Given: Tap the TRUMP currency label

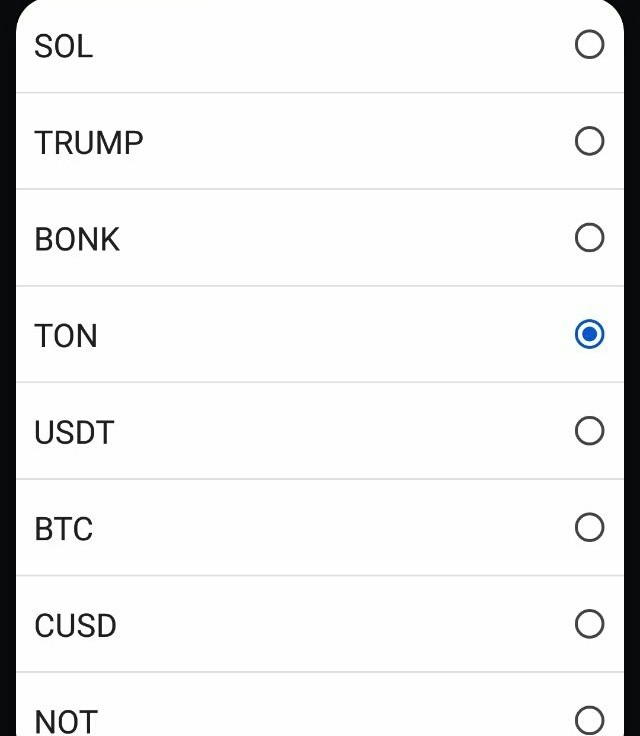Looking at the screenshot, I should [x=89, y=143].
